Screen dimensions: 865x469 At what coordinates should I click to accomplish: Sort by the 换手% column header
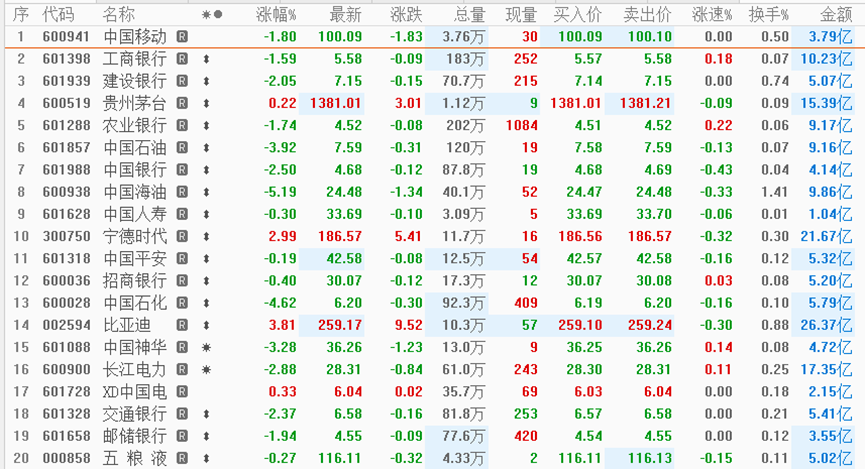tap(768, 14)
